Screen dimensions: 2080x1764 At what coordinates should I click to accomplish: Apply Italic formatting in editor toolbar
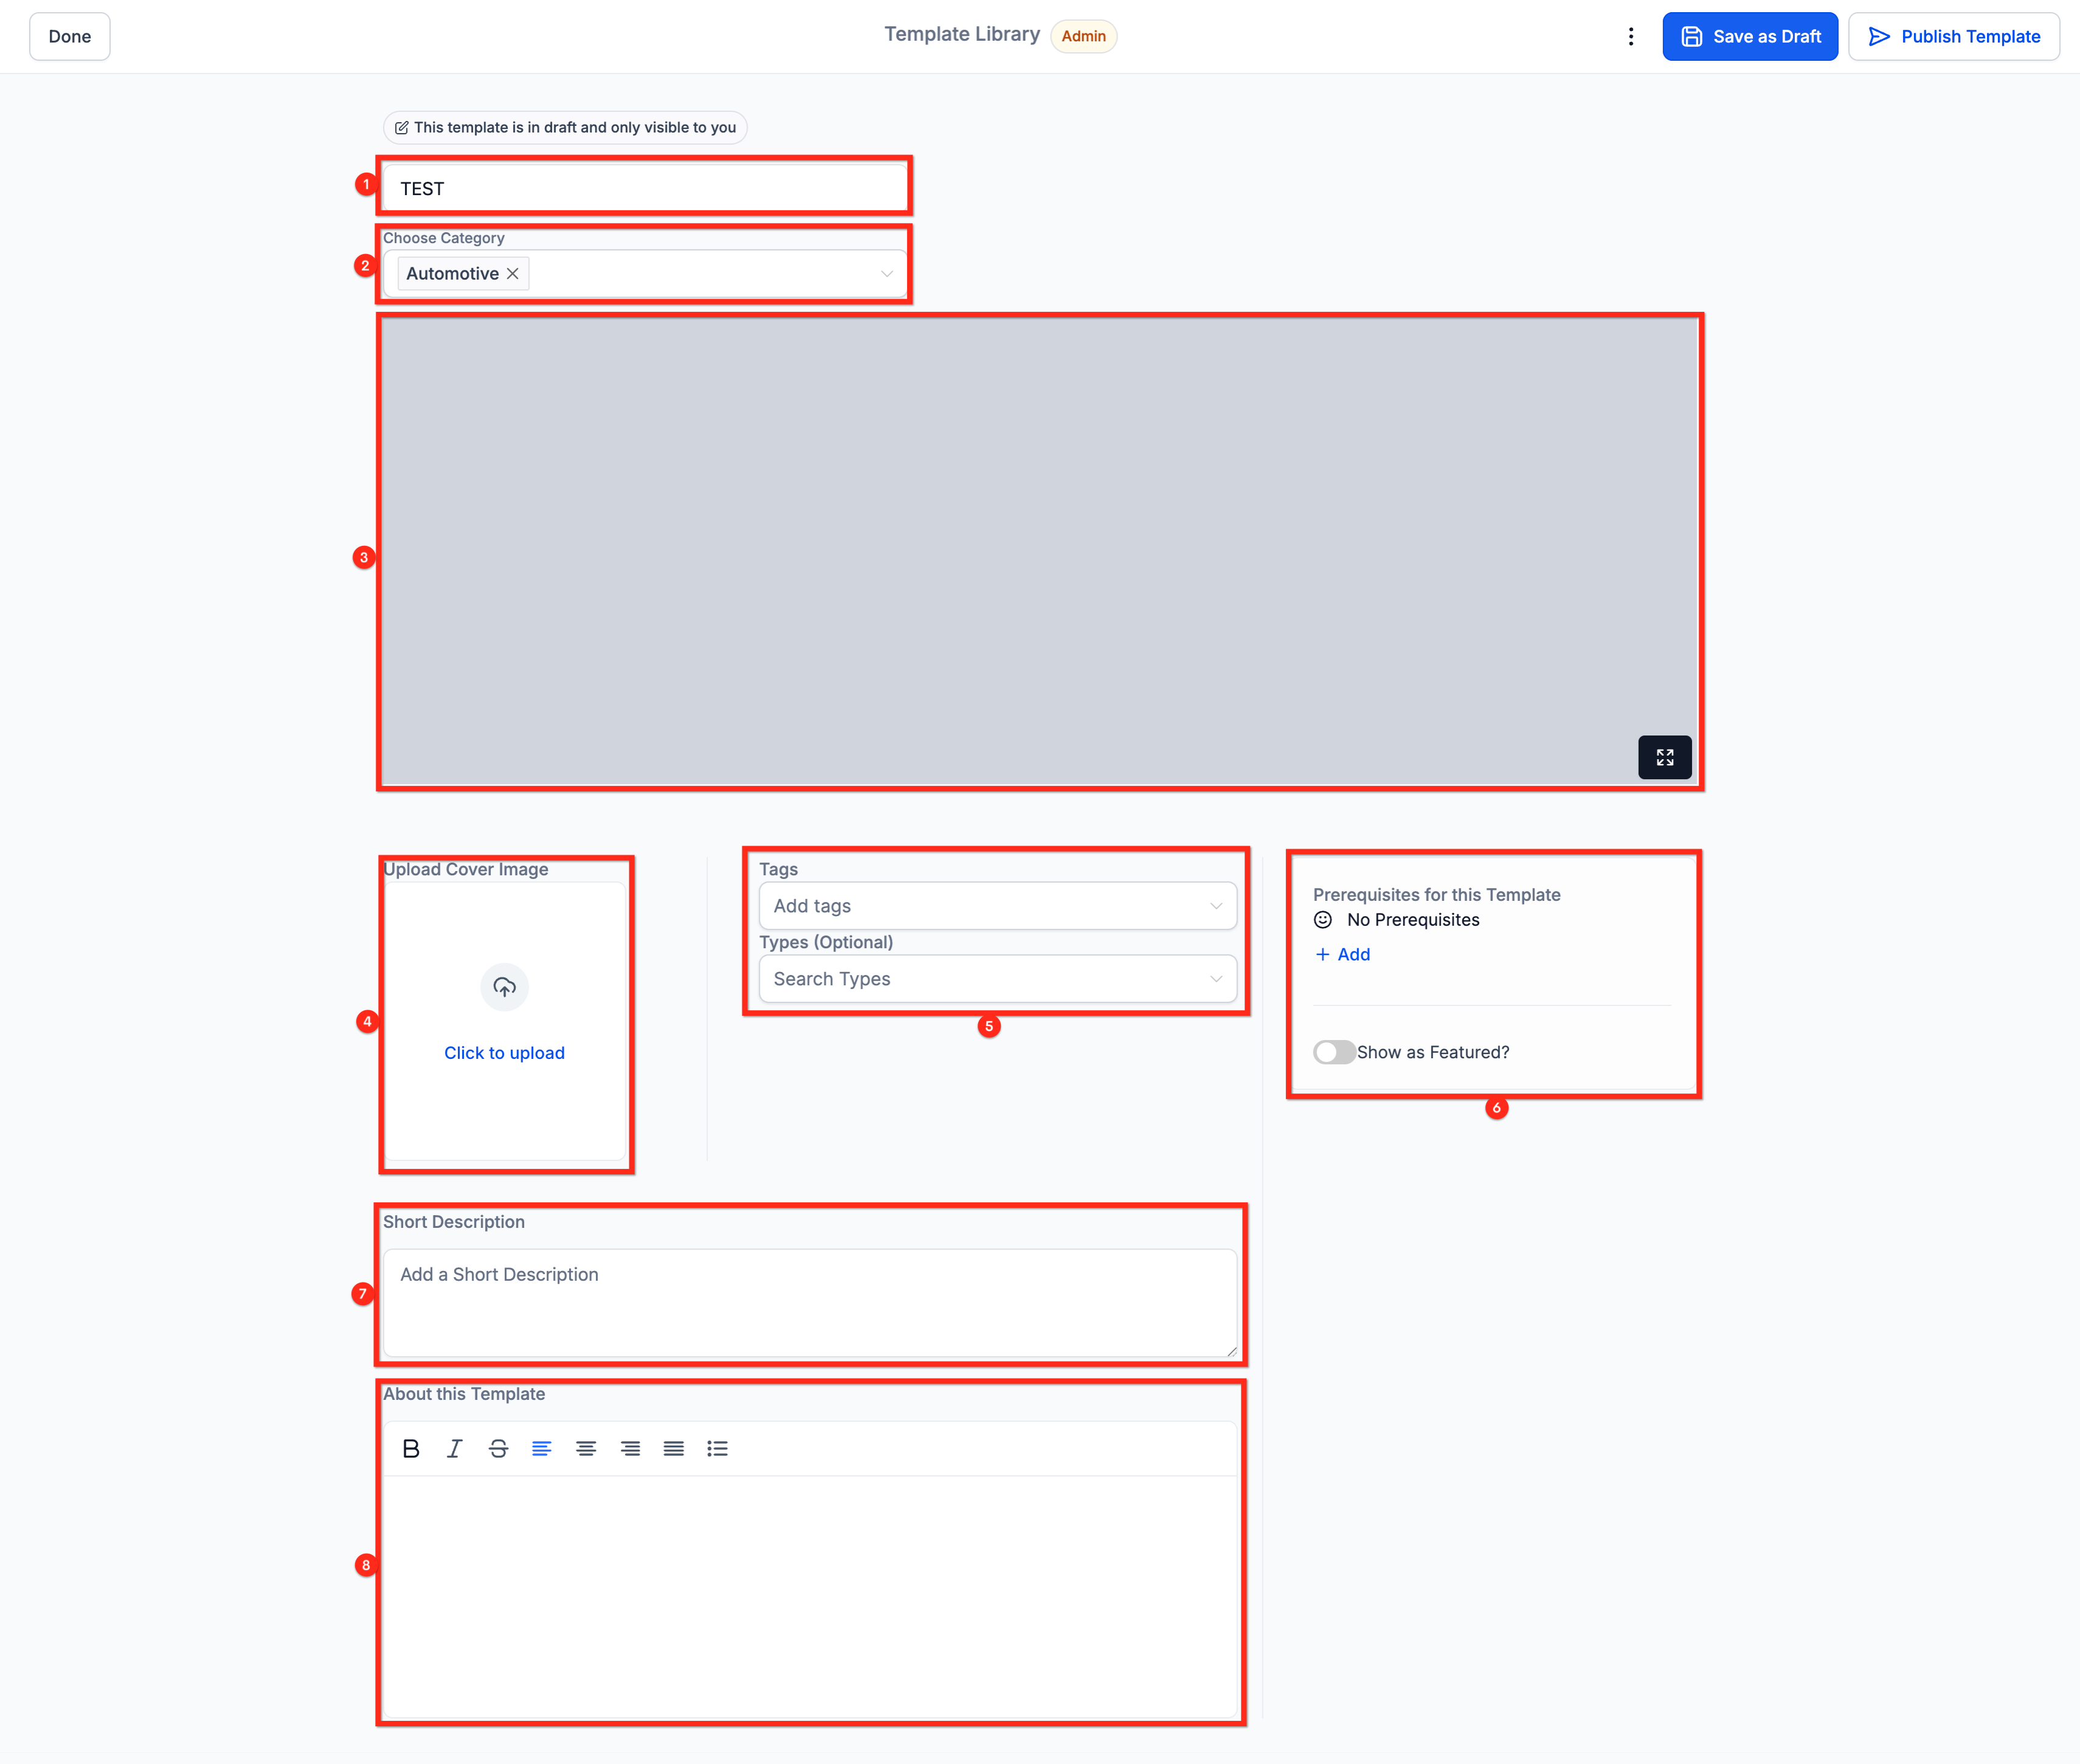pyautogui.click(x=454, y=1448)
